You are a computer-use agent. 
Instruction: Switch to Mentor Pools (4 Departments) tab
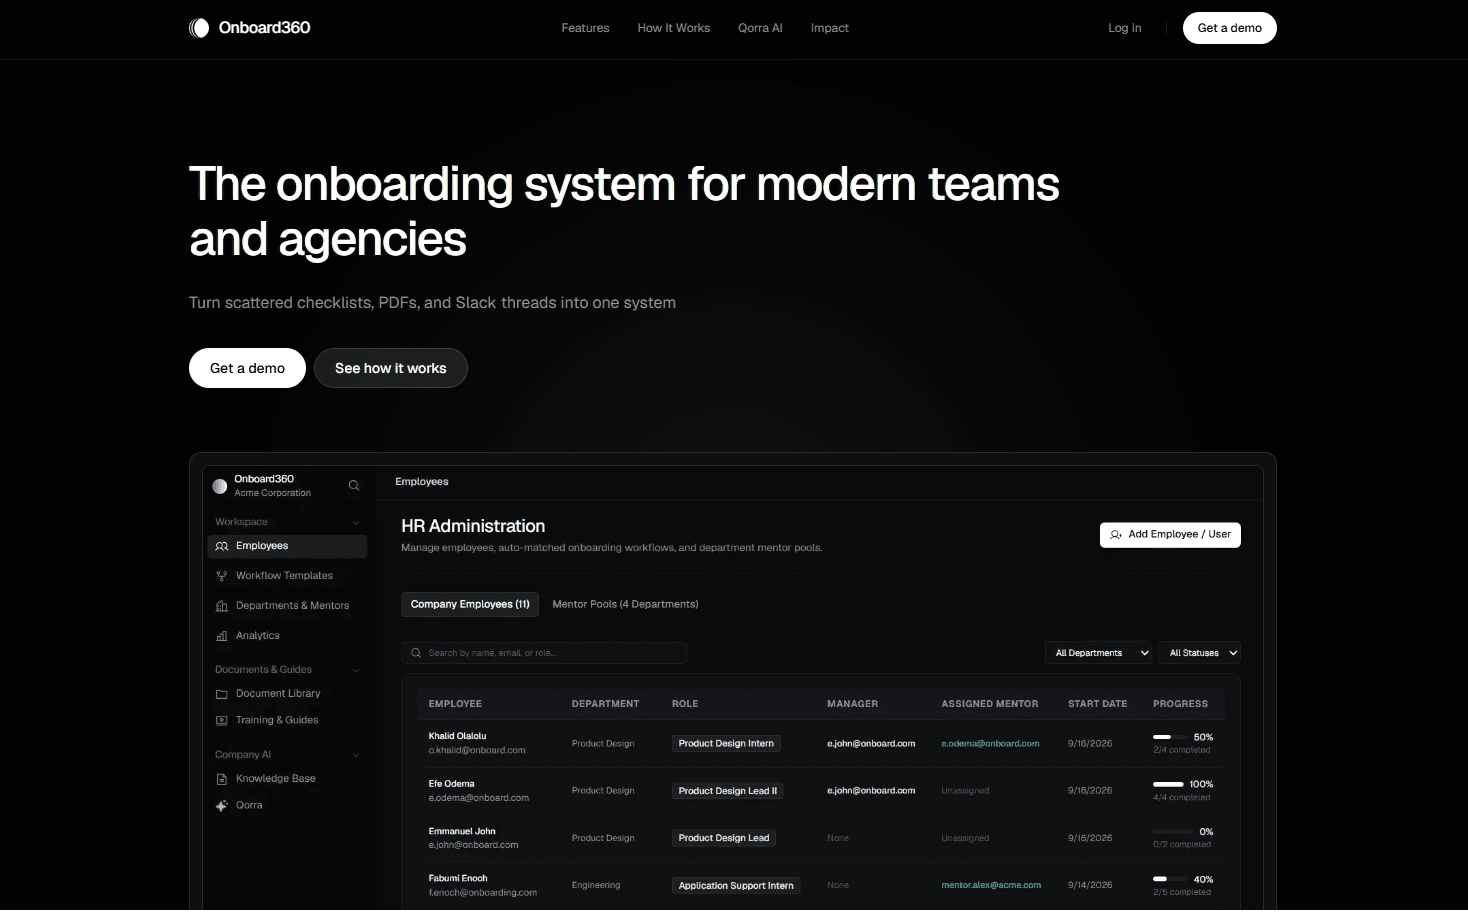pyautogui.click(x=625, y=604)
